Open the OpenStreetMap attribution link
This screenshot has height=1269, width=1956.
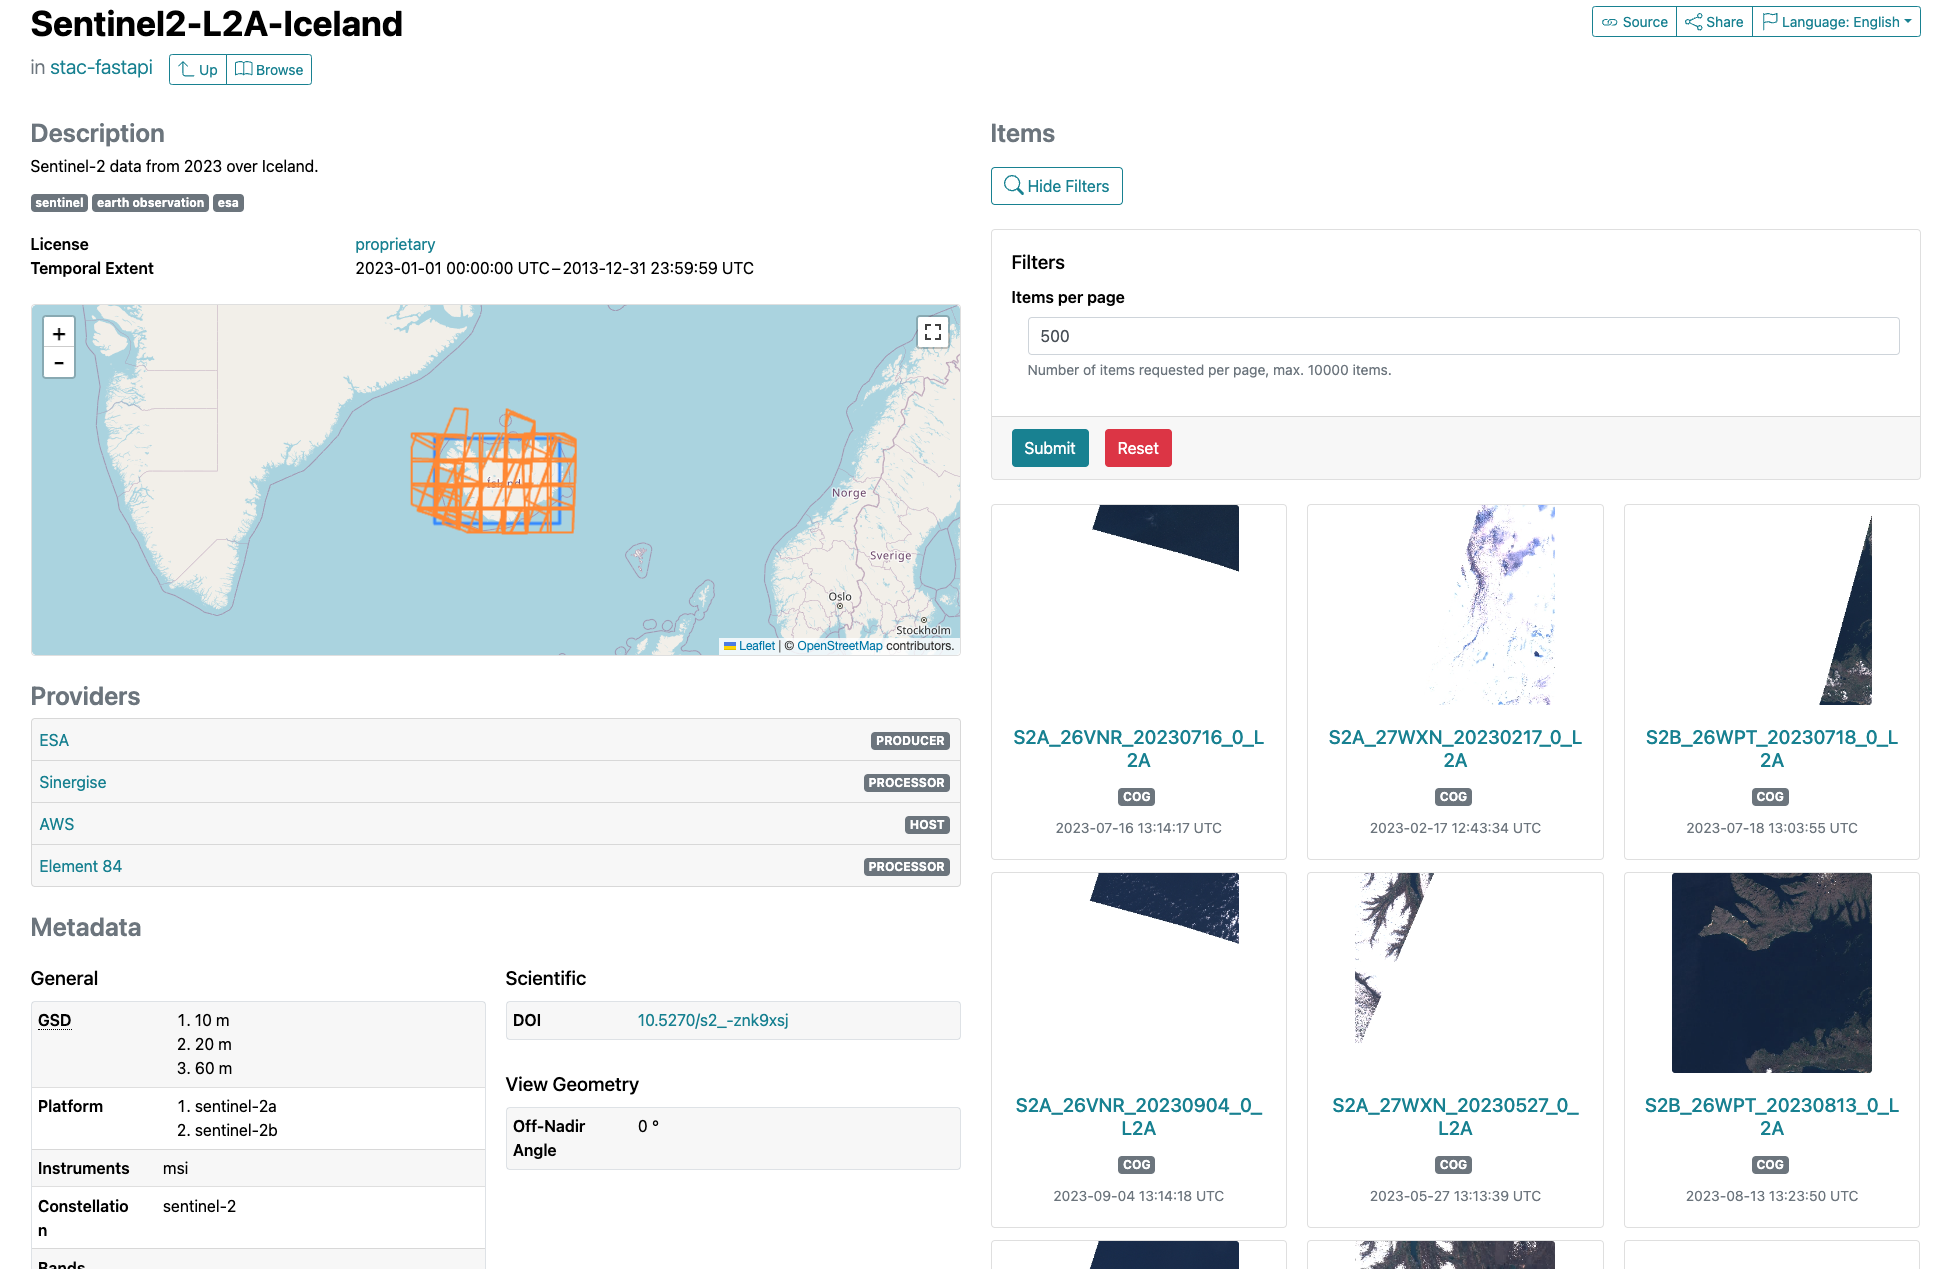coord(840,646)
